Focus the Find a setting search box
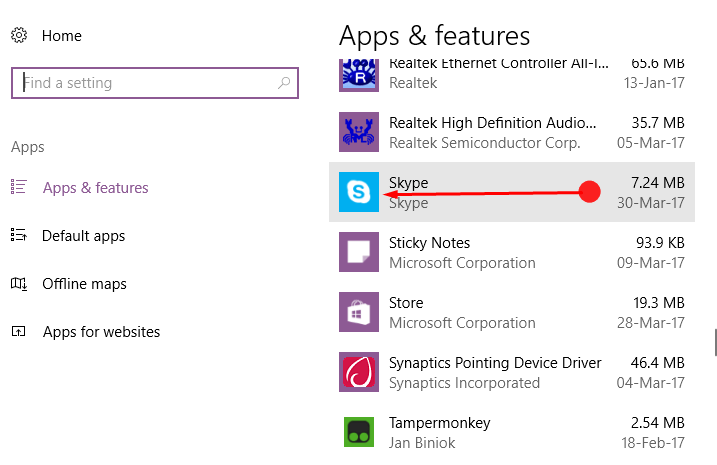The width and height of the screenshot is (717, 465). (x=155, y=83)
